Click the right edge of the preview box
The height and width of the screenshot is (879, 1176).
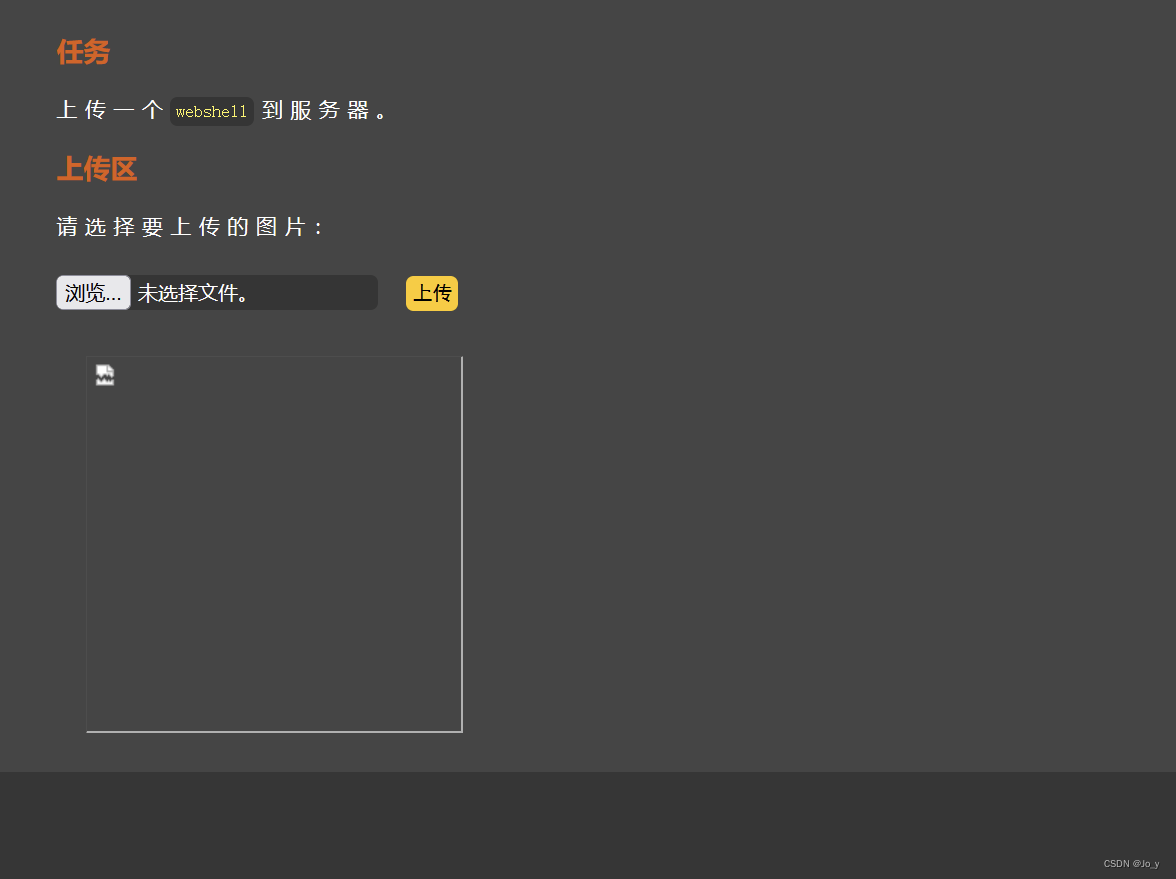point(461,545)
